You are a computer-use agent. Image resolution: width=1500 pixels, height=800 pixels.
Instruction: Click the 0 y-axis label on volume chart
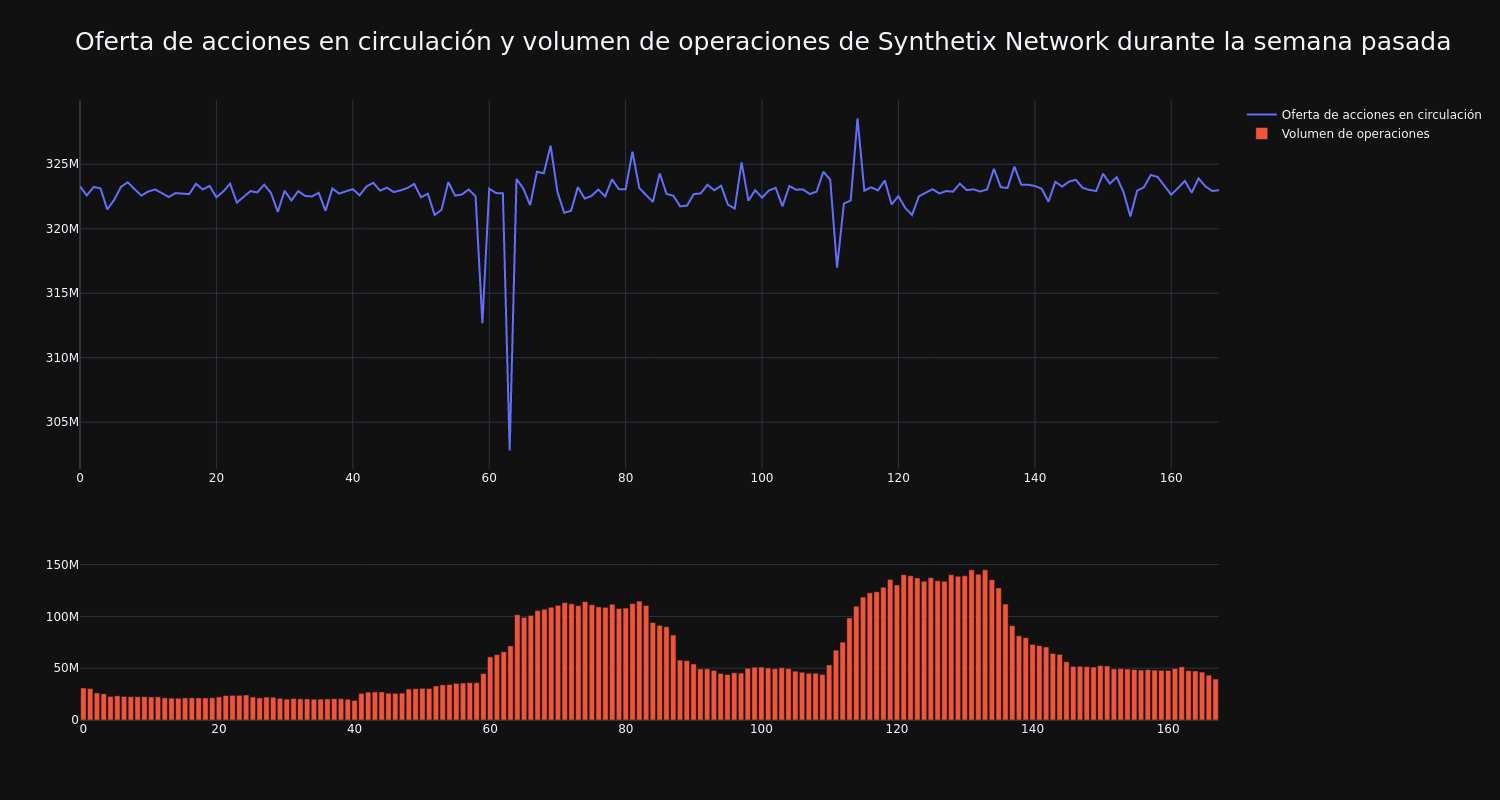point(74,720)
